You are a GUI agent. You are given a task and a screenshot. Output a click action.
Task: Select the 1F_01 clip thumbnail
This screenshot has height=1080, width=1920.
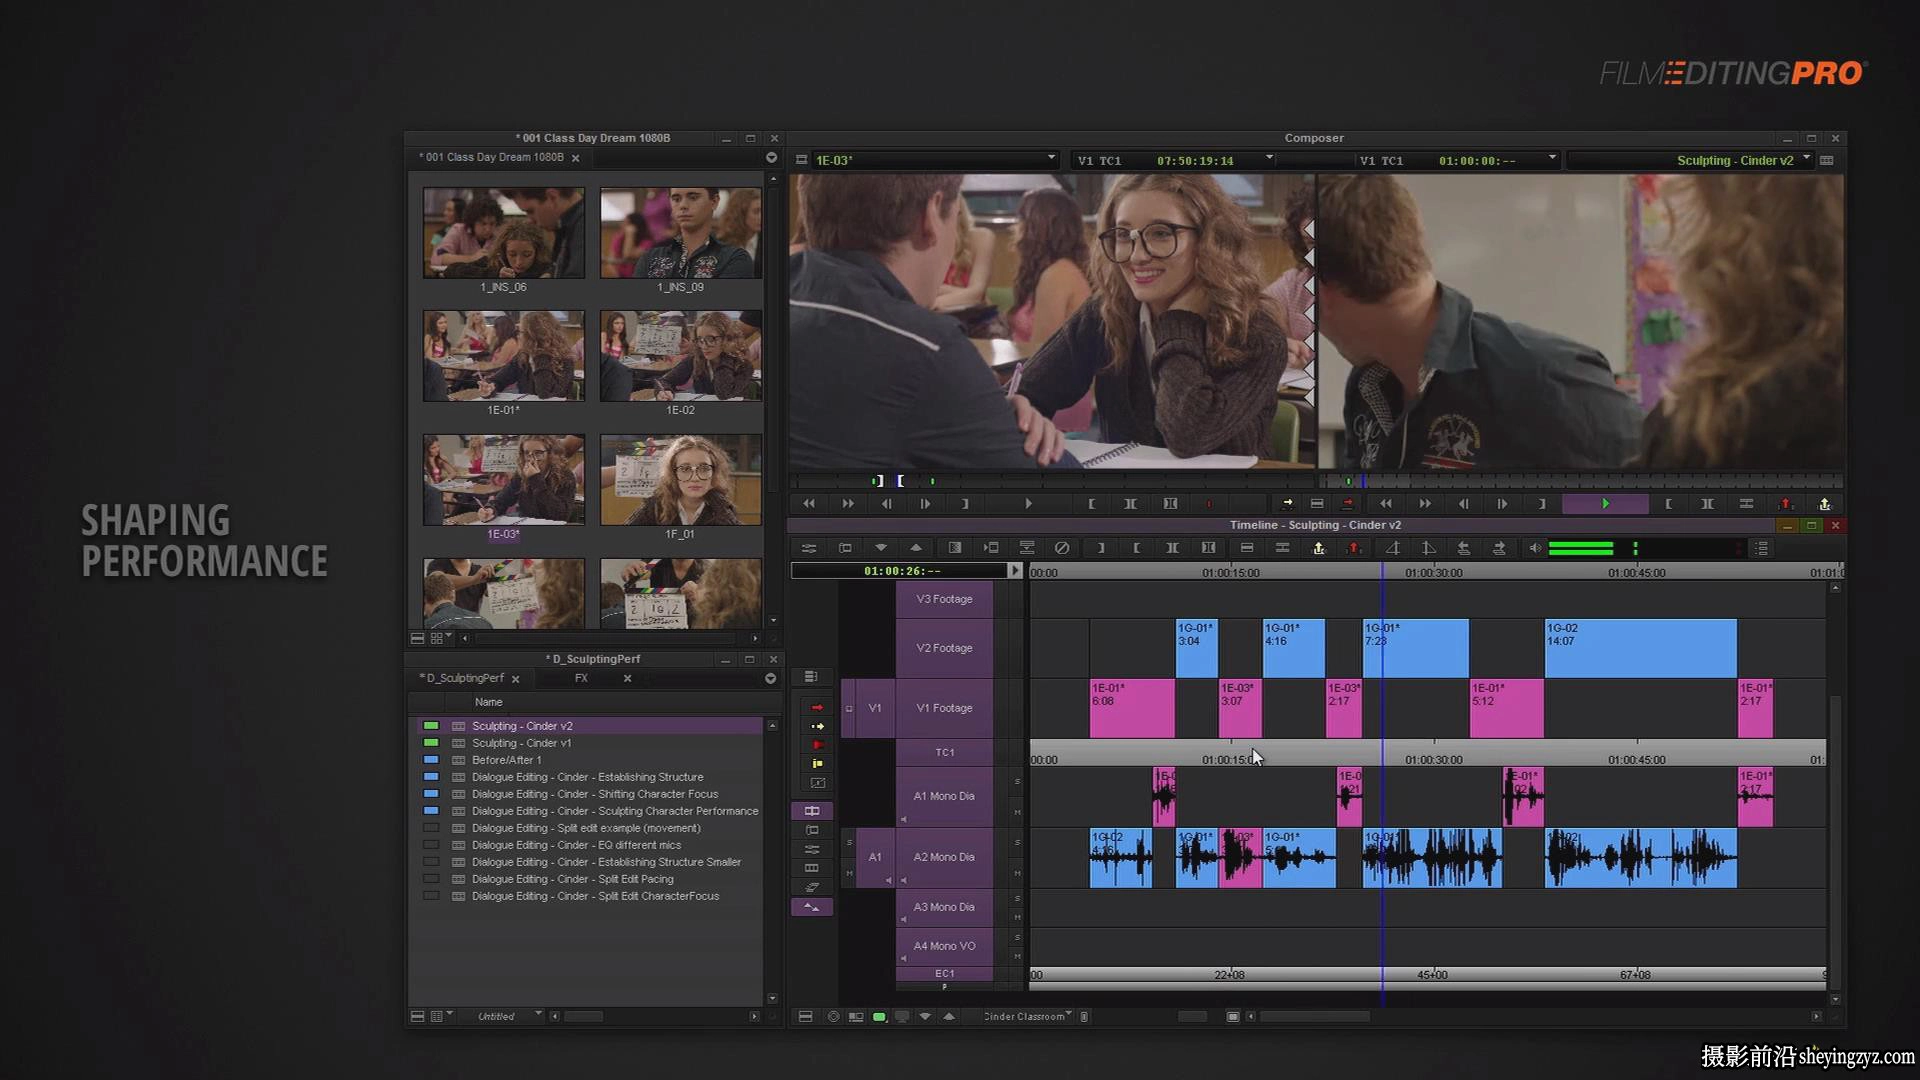pos(681,480)
